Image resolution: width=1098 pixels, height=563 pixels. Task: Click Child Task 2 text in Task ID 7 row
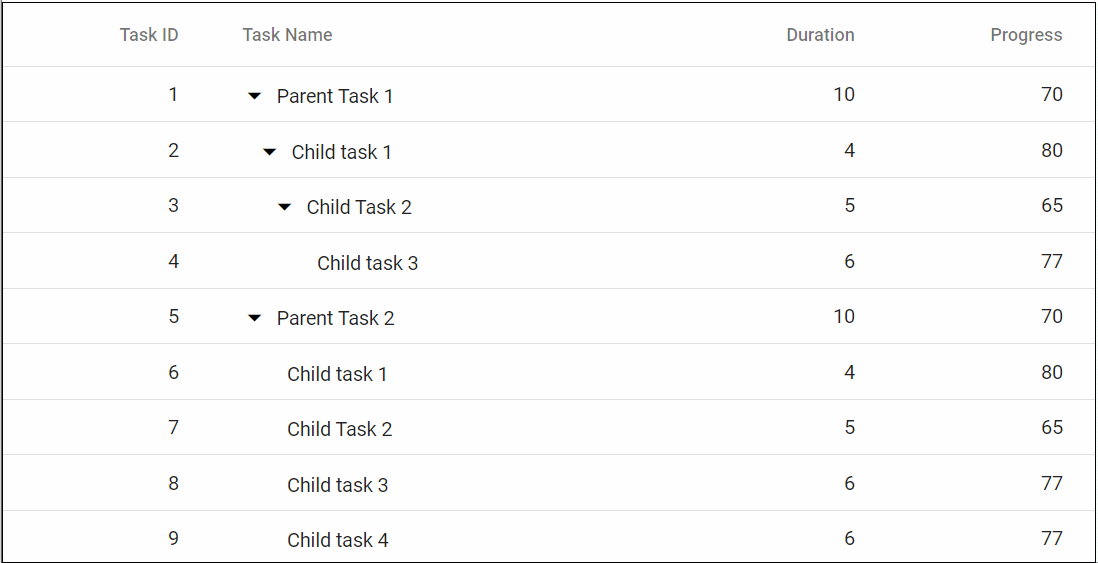[x=339, y=429]
